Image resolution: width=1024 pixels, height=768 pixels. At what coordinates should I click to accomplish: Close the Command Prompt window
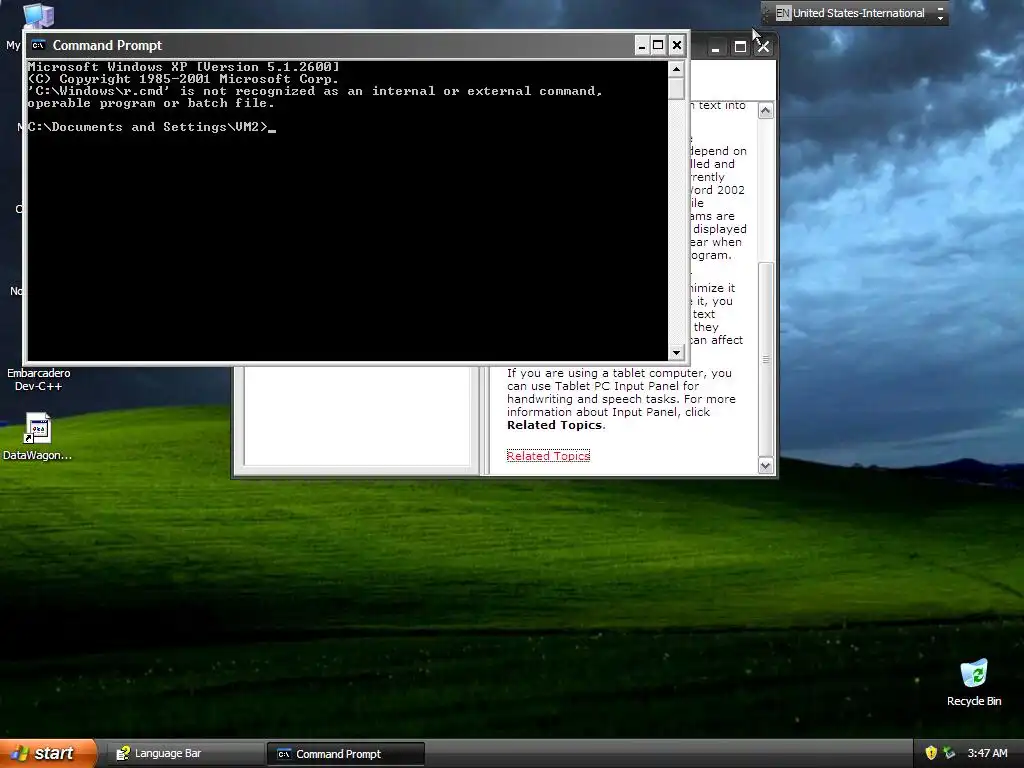point(677,45)
